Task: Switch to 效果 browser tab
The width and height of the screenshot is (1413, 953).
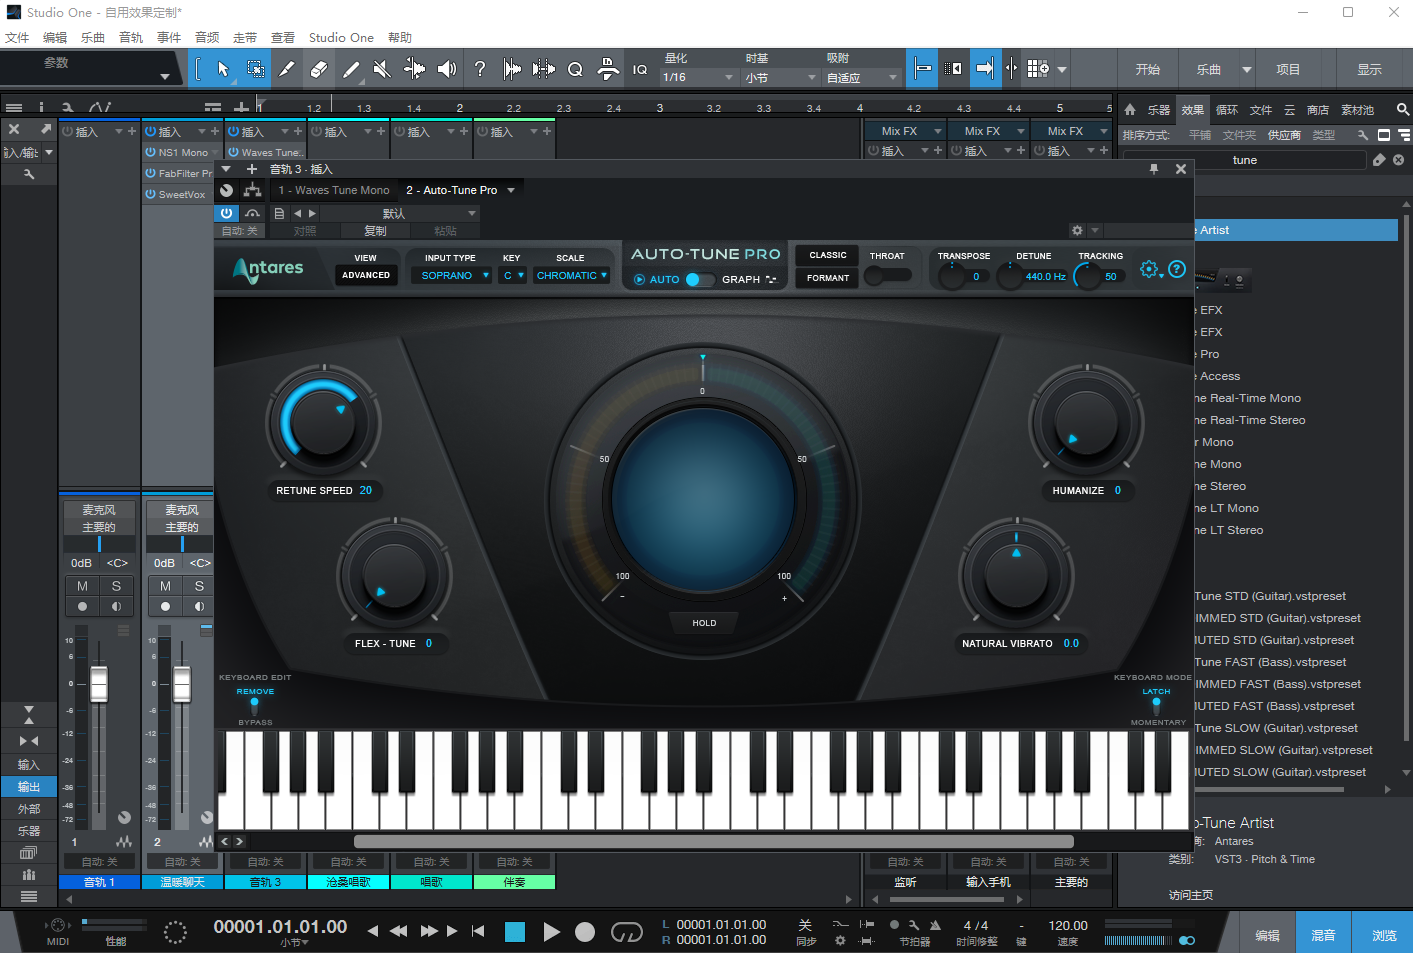Action: [x=1192, y=110]
